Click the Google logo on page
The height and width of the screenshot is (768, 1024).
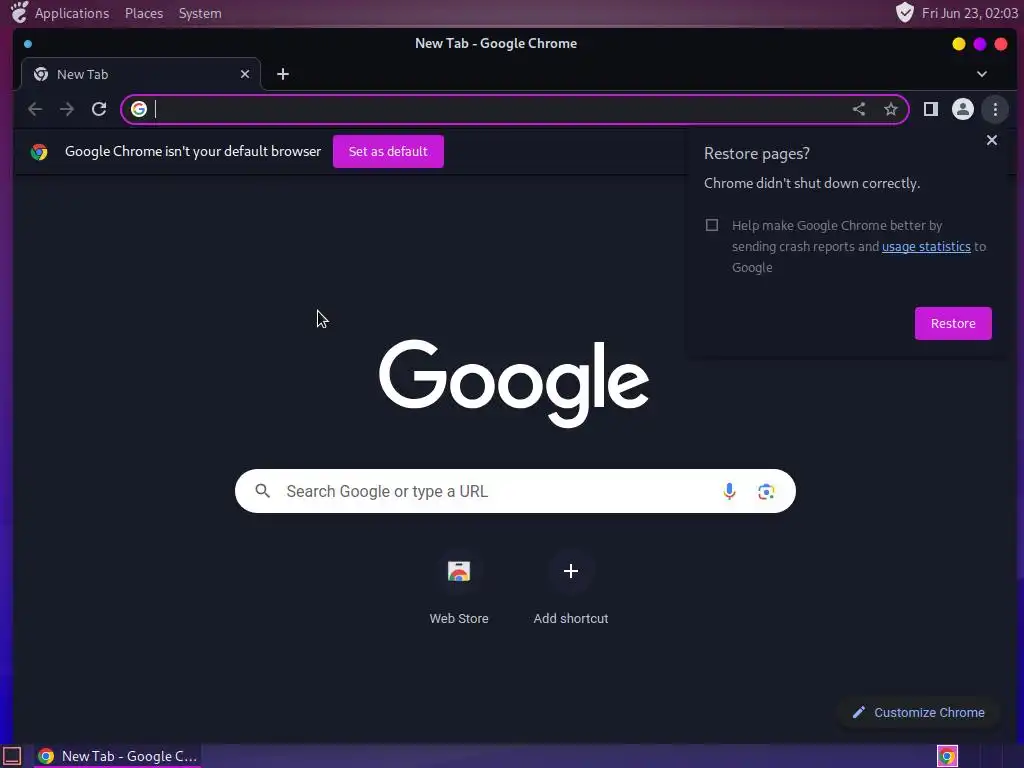pyautogui.click(x=514, y=383)
